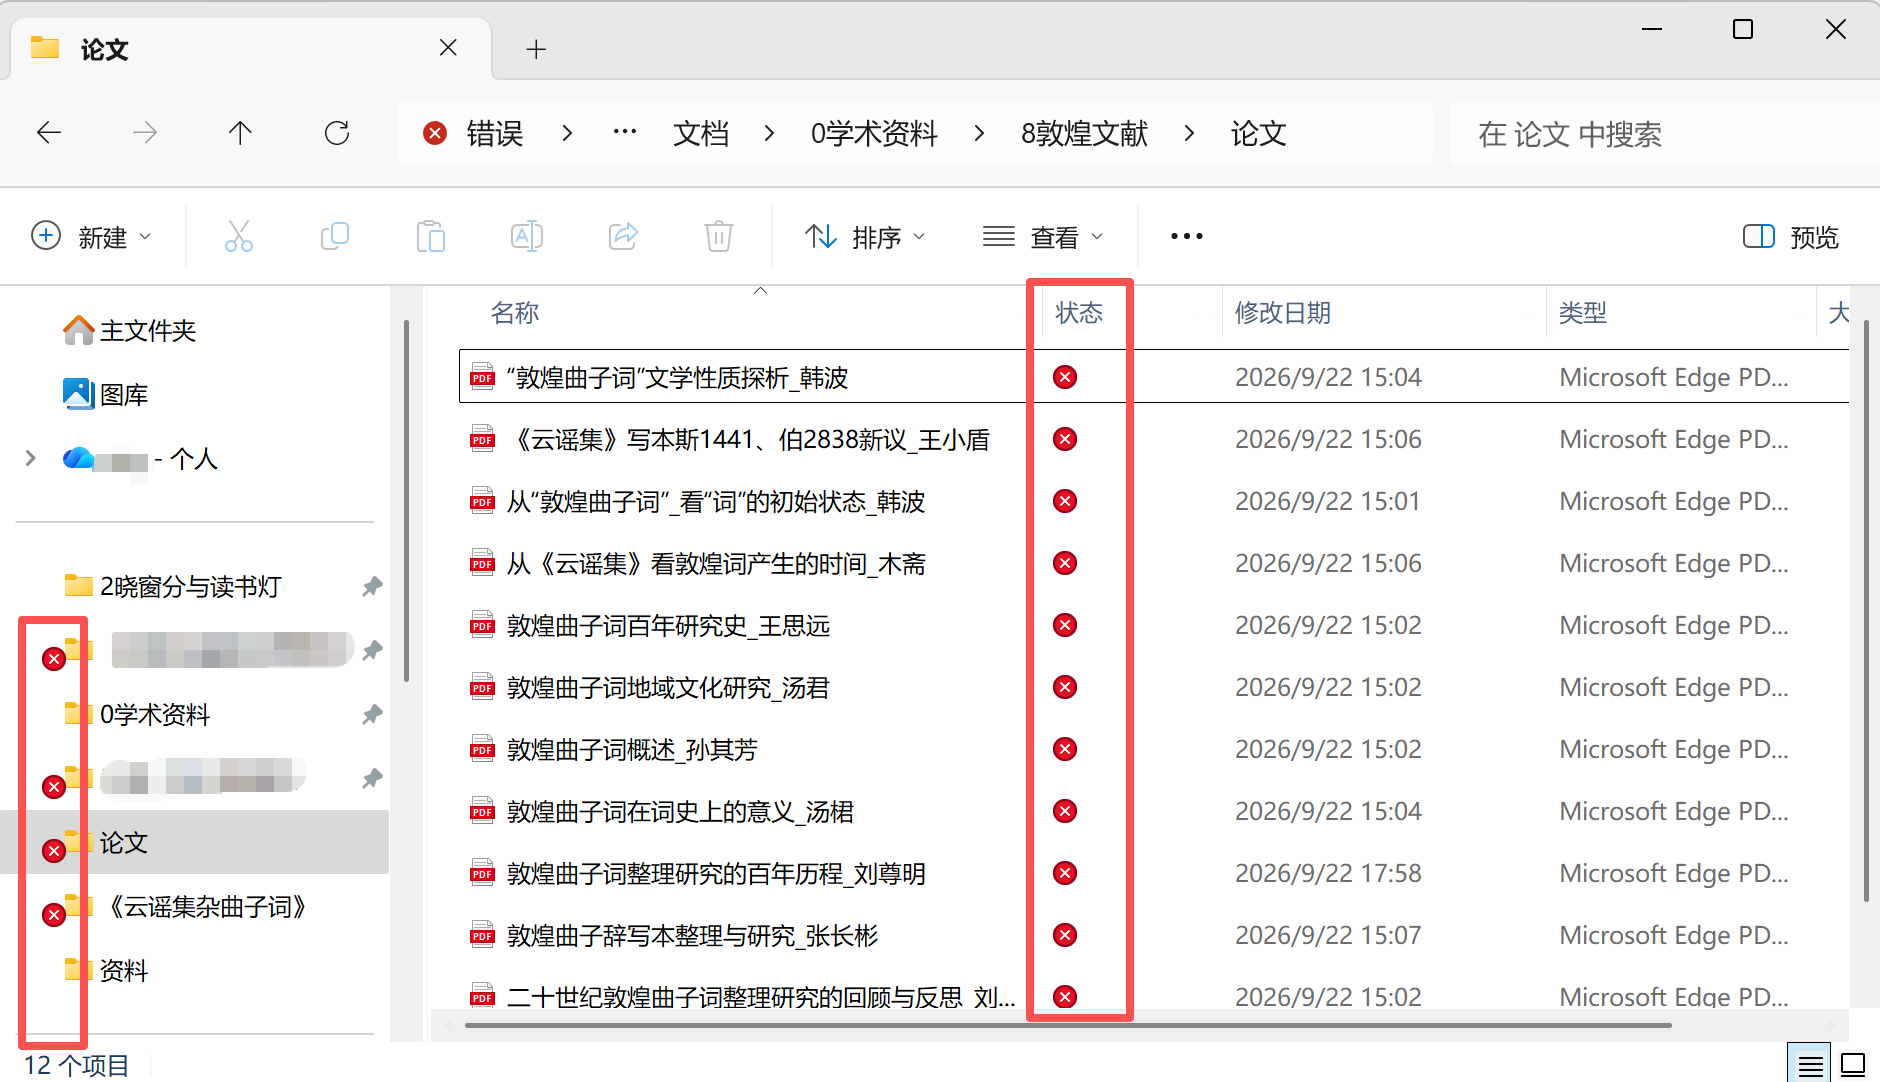Expand the OneDrive 个人 tree node

[30, 459]
